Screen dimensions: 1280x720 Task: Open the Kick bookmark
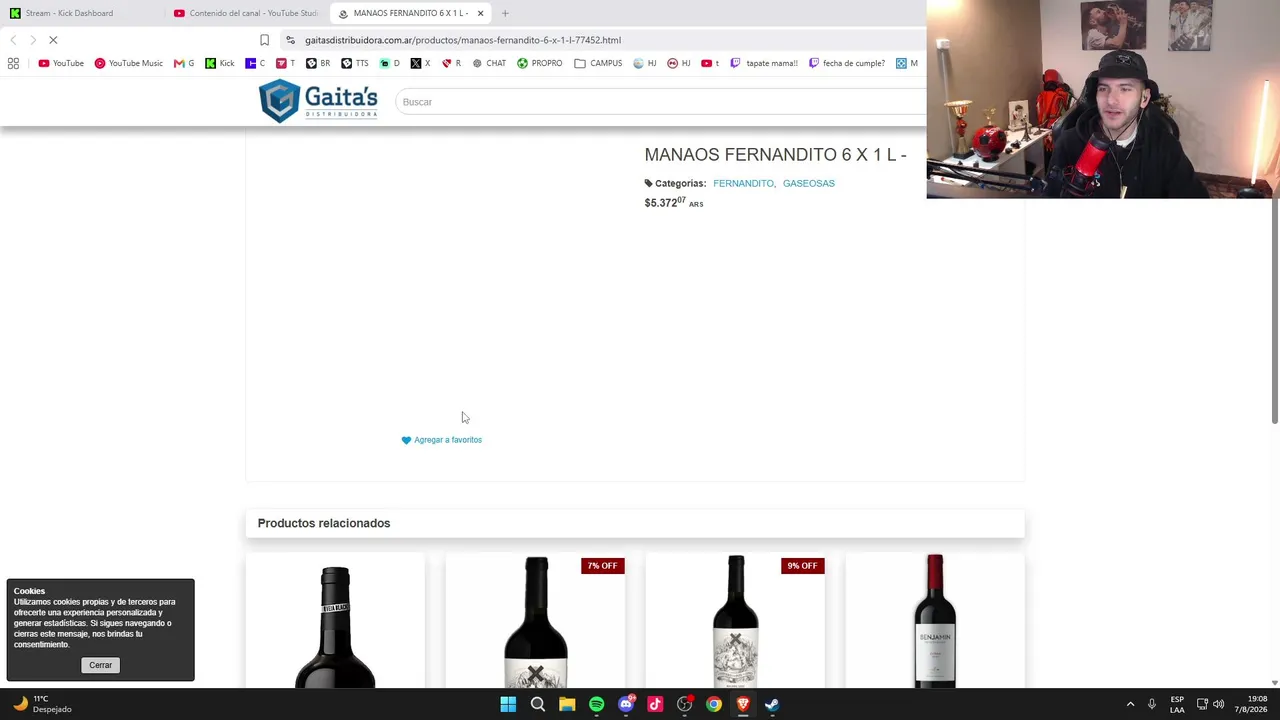[x=220, y=63]
